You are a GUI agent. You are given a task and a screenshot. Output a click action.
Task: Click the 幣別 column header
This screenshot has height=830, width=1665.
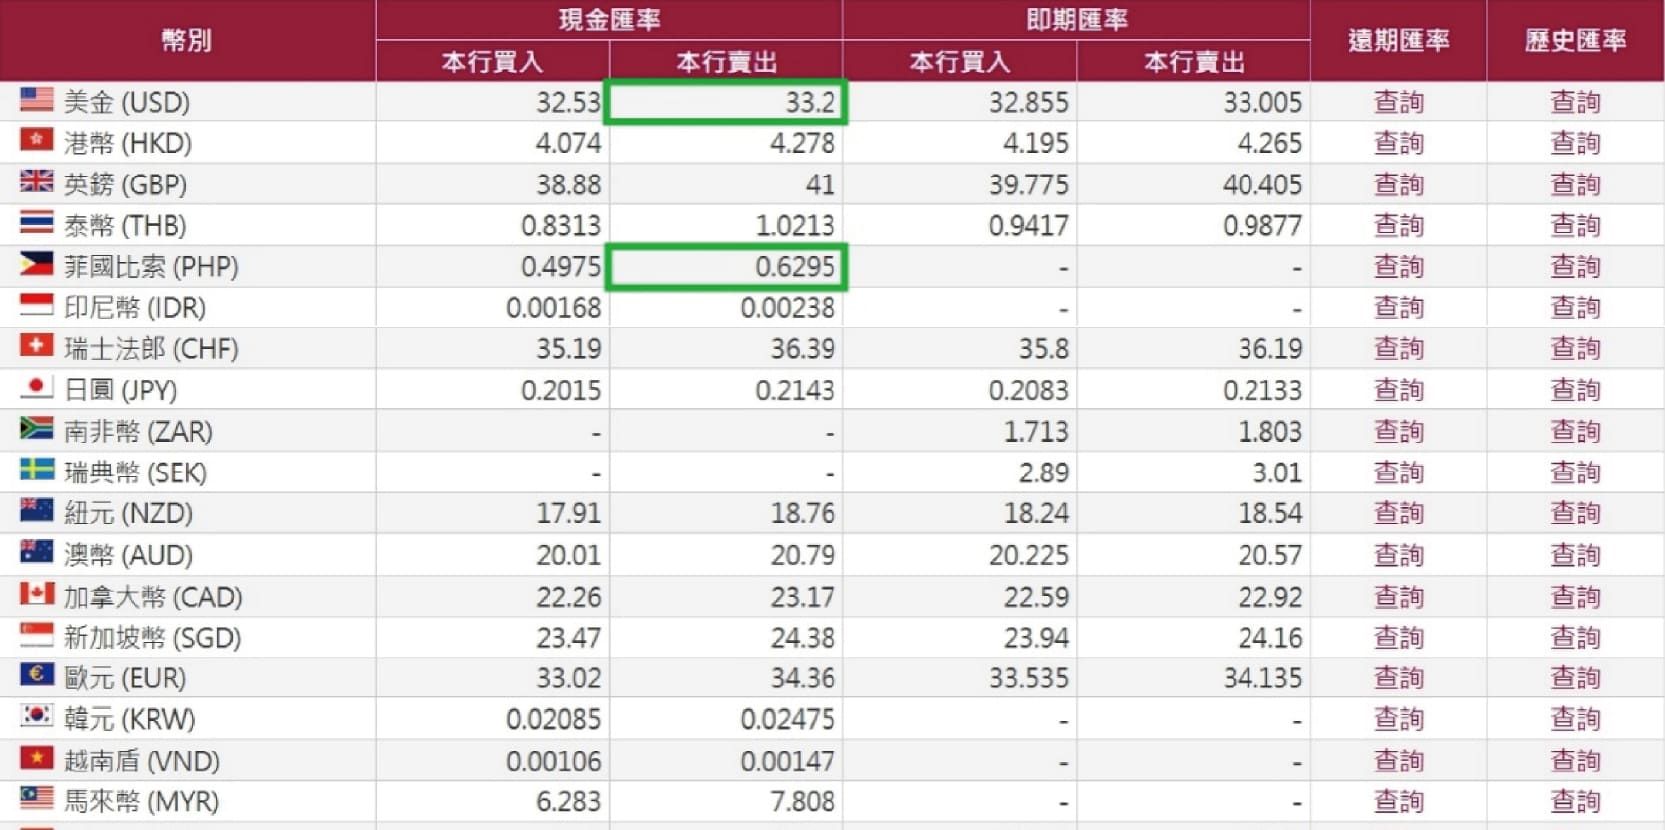pyautogui.click(x=187, y=40)
